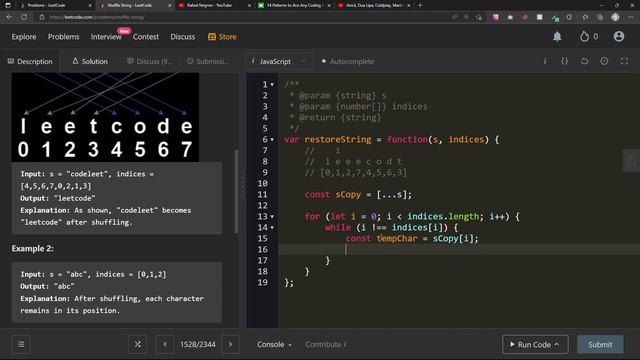The height and width of the screenshot is (360, 640).
Task: Go to the next problem arrow
Action: pos(230,344)
